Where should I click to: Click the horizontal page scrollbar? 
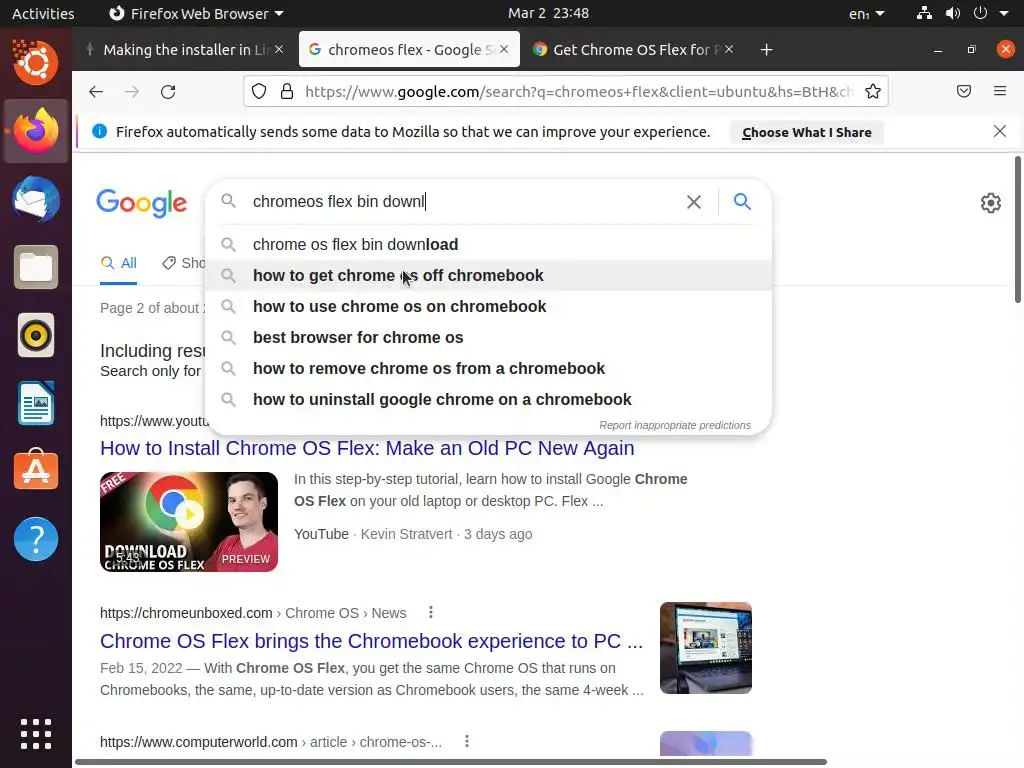coord(451,762)
